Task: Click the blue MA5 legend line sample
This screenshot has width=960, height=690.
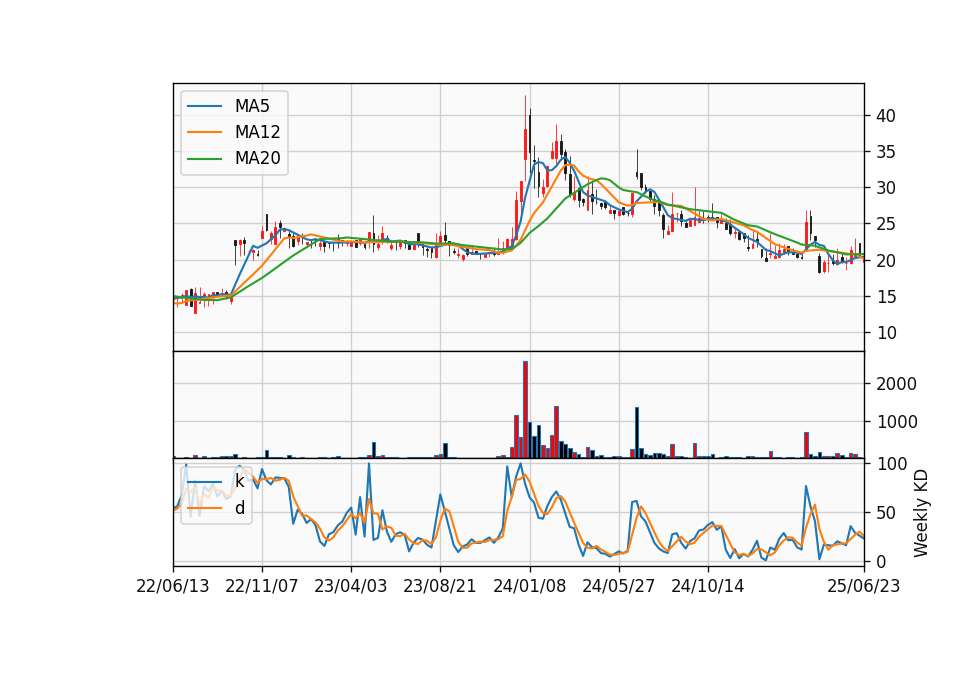Action: click(205, 106)
